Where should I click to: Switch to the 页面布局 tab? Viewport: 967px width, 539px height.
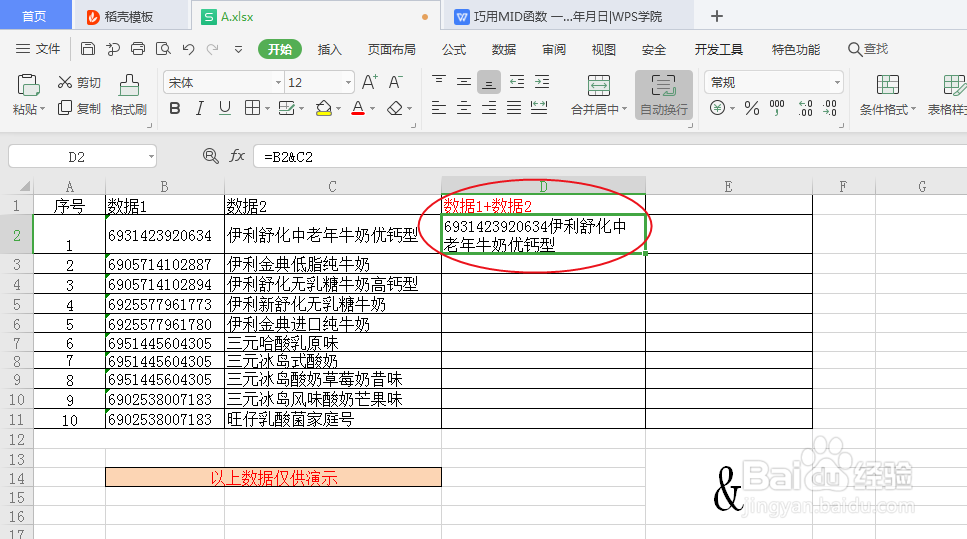click(x=392, y=49)
